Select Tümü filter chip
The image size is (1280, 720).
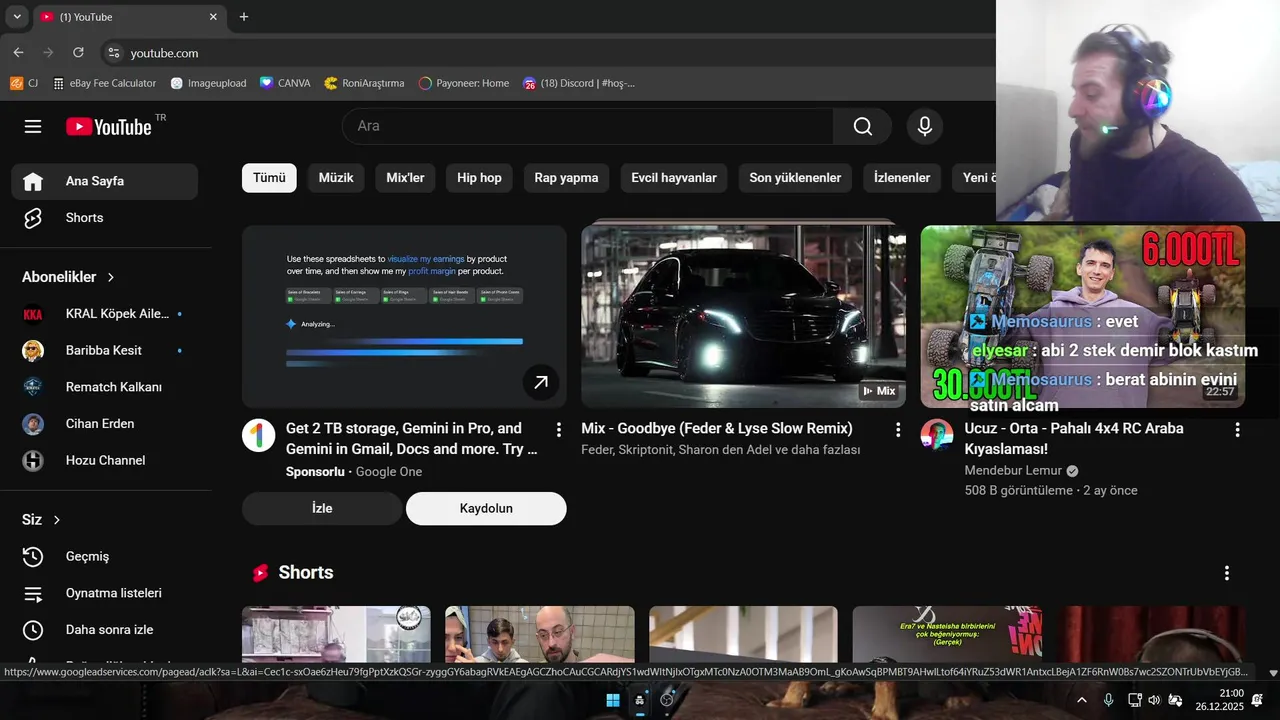[x=269, y=178]
